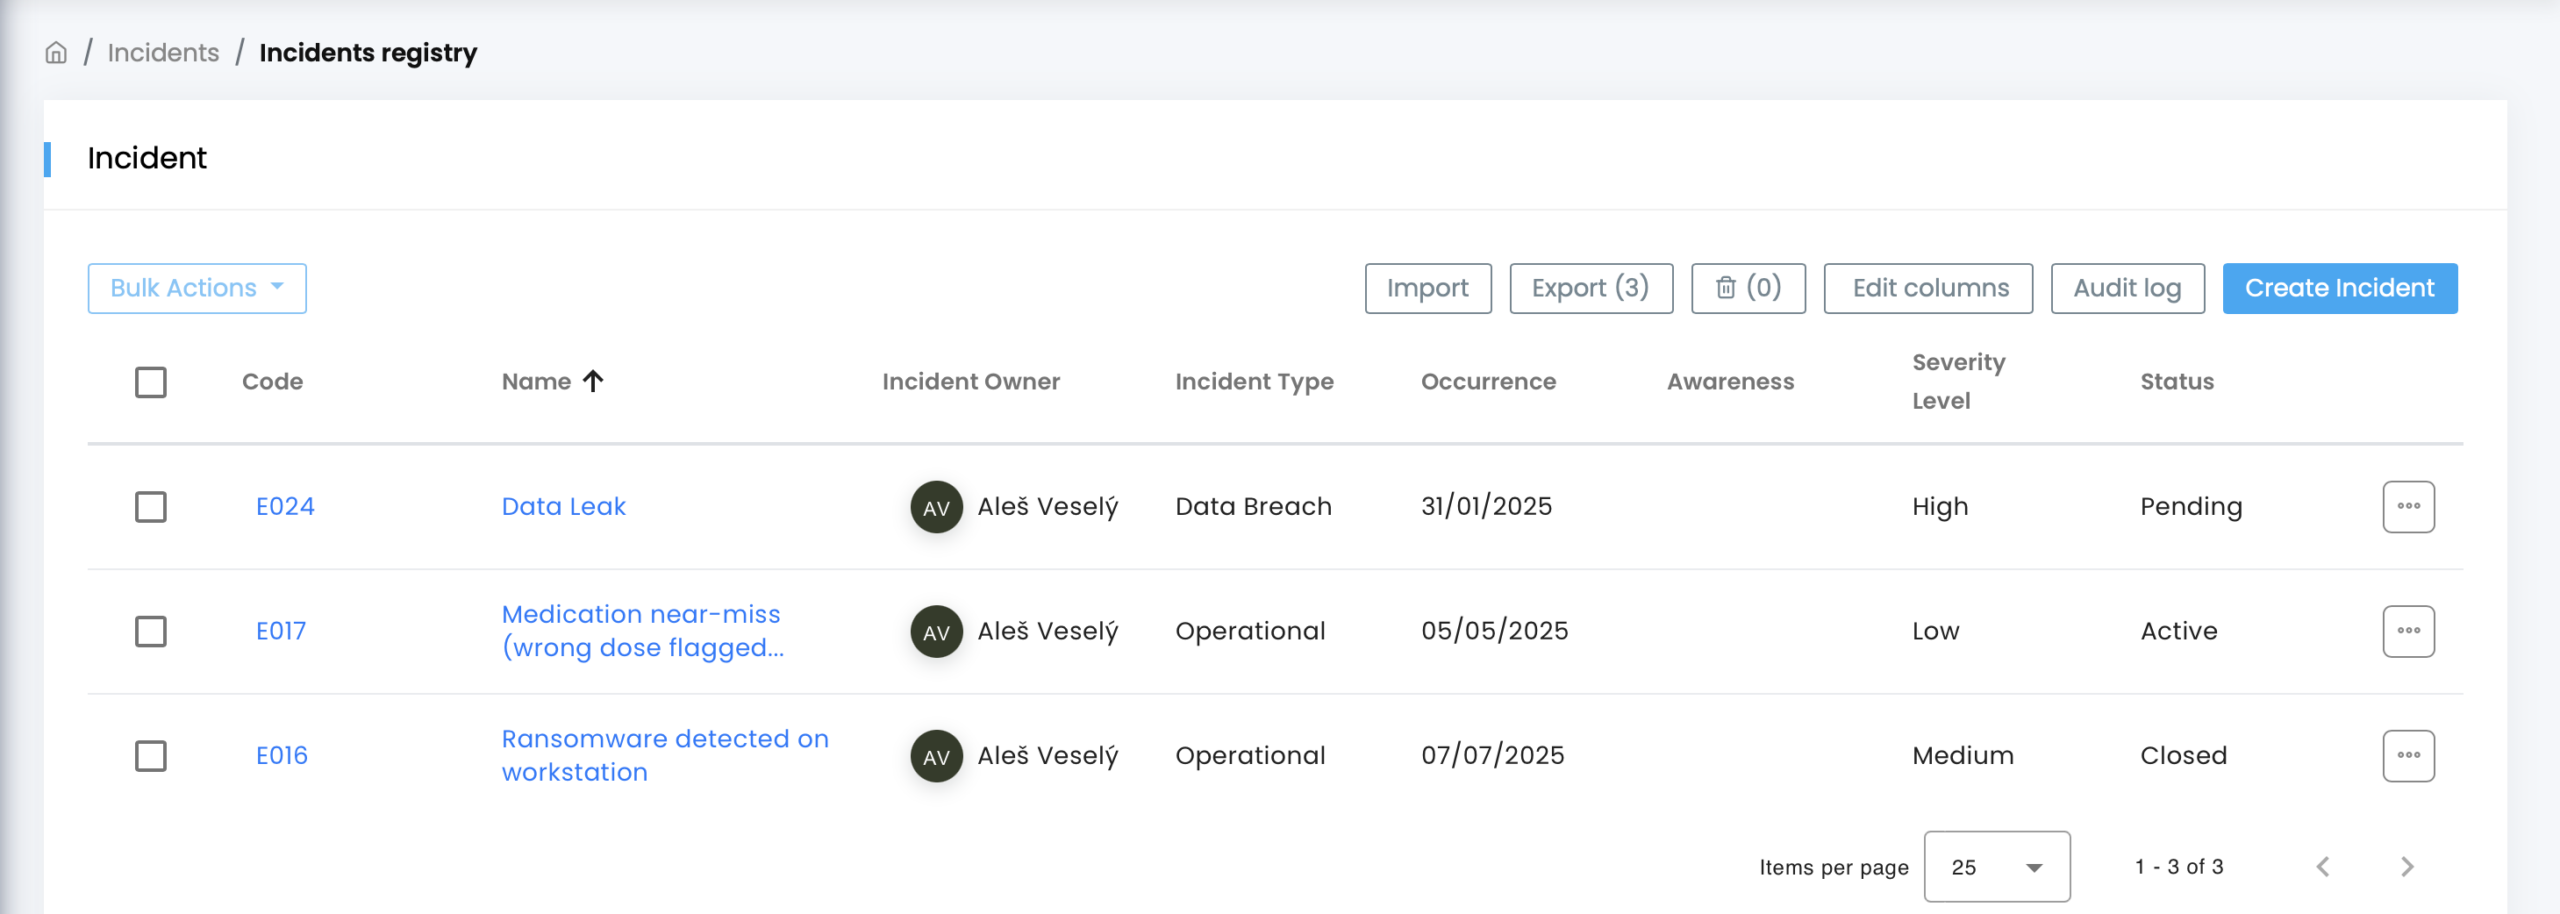Toggle the select-all checkbox in table header
The width and height of the screenshot is (2560, 914).
[151, 382]
